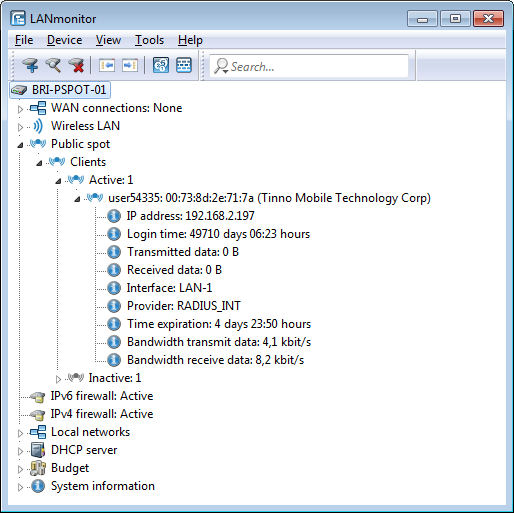The height and width of the screenshot is (513, 514).
Task: Expand the DHCP server node
Action: pos(20,451)
